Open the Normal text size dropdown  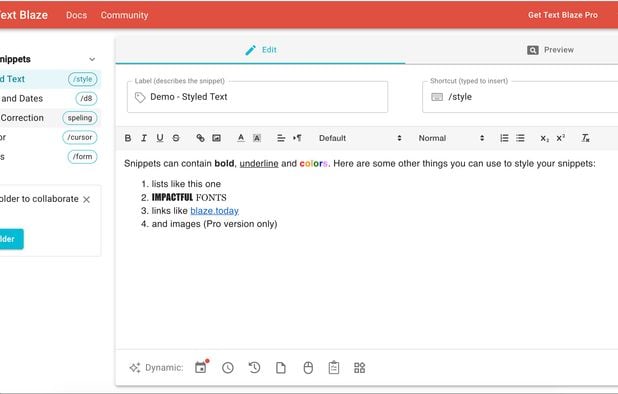451,138
